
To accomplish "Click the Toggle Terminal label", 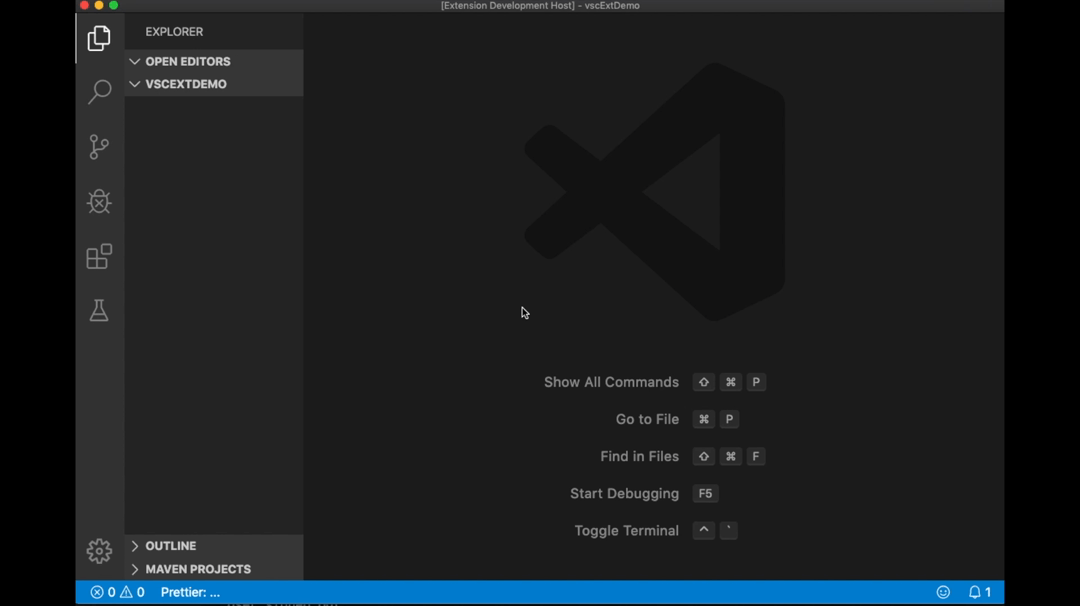I will (627, 531).
